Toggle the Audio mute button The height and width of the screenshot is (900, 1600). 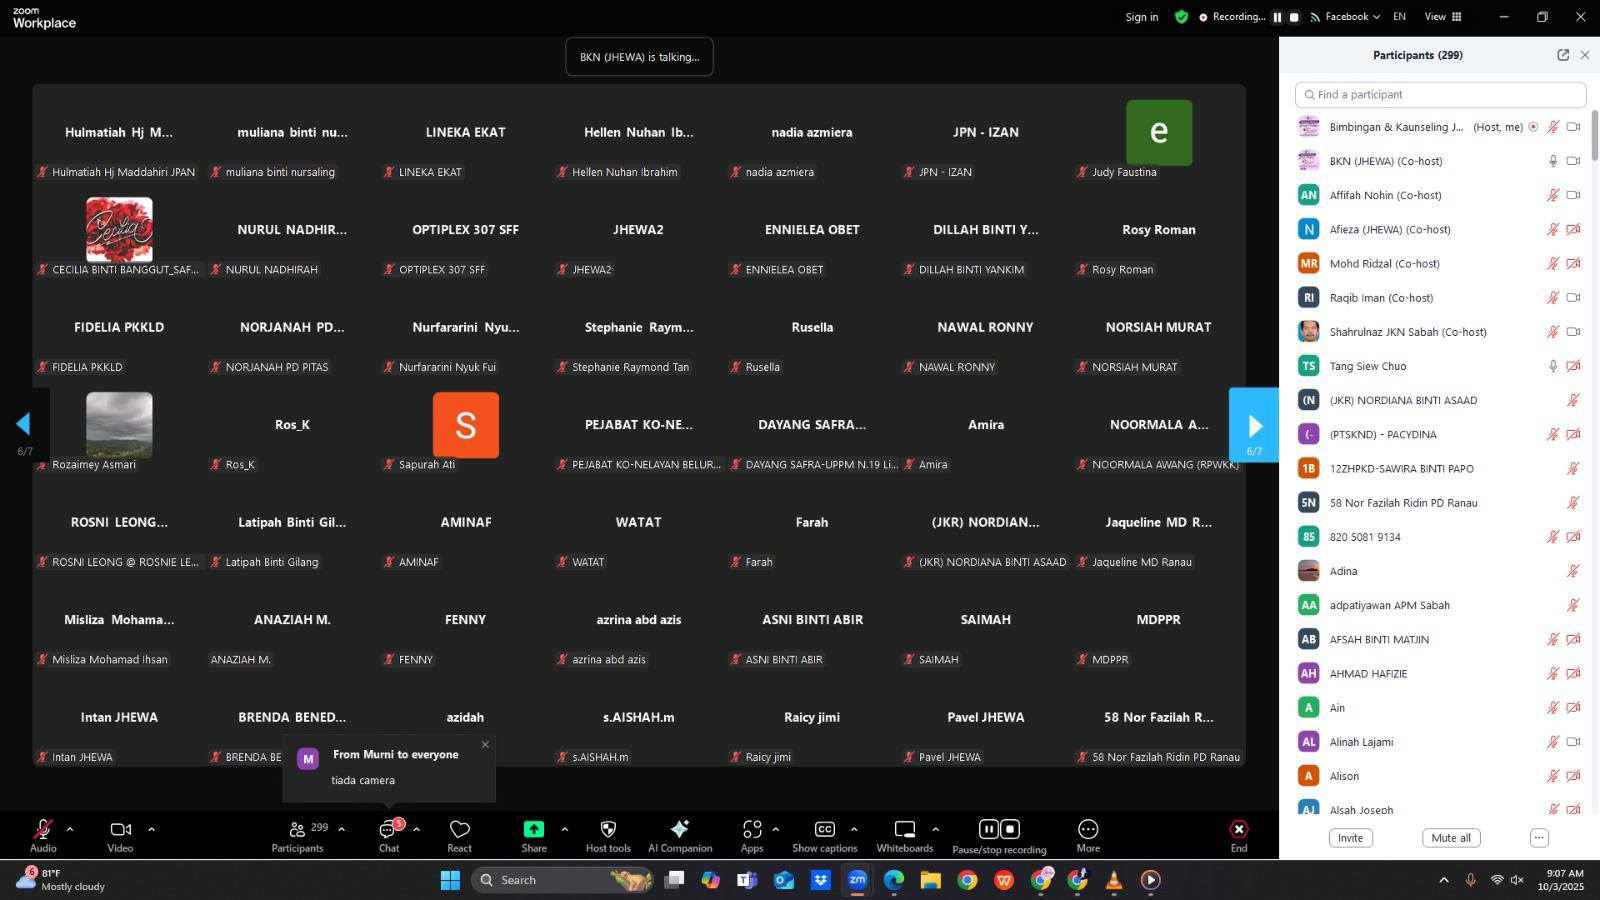pos(43,835)
